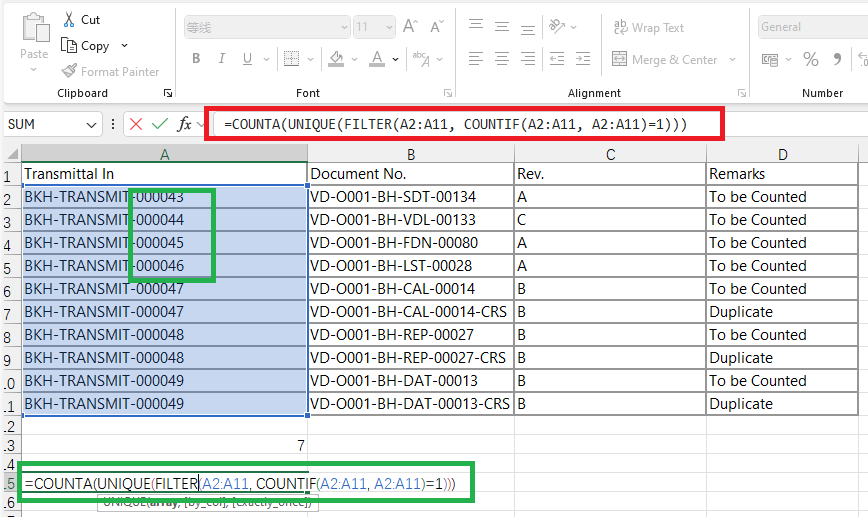Cancel formula entry with red X
Image resolution: width=868 pixels, height=517 pixels.
coord(136,124)
